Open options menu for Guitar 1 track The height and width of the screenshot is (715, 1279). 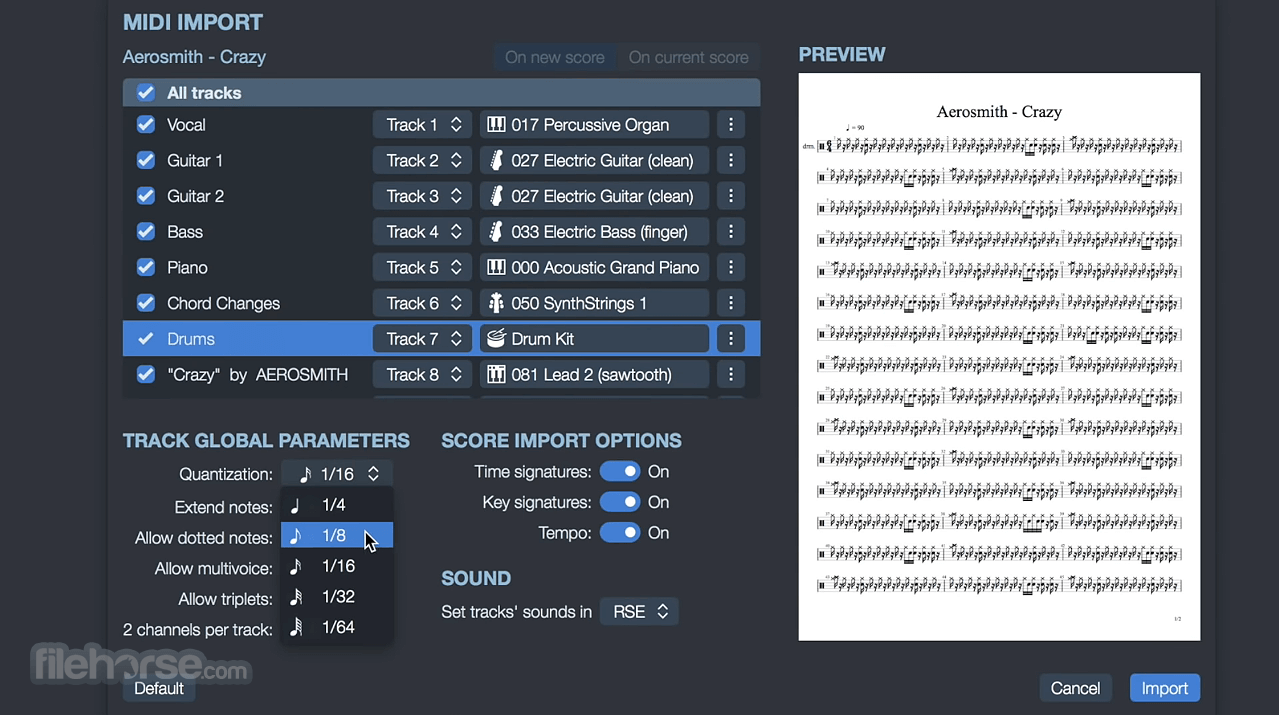coord(731,160)
